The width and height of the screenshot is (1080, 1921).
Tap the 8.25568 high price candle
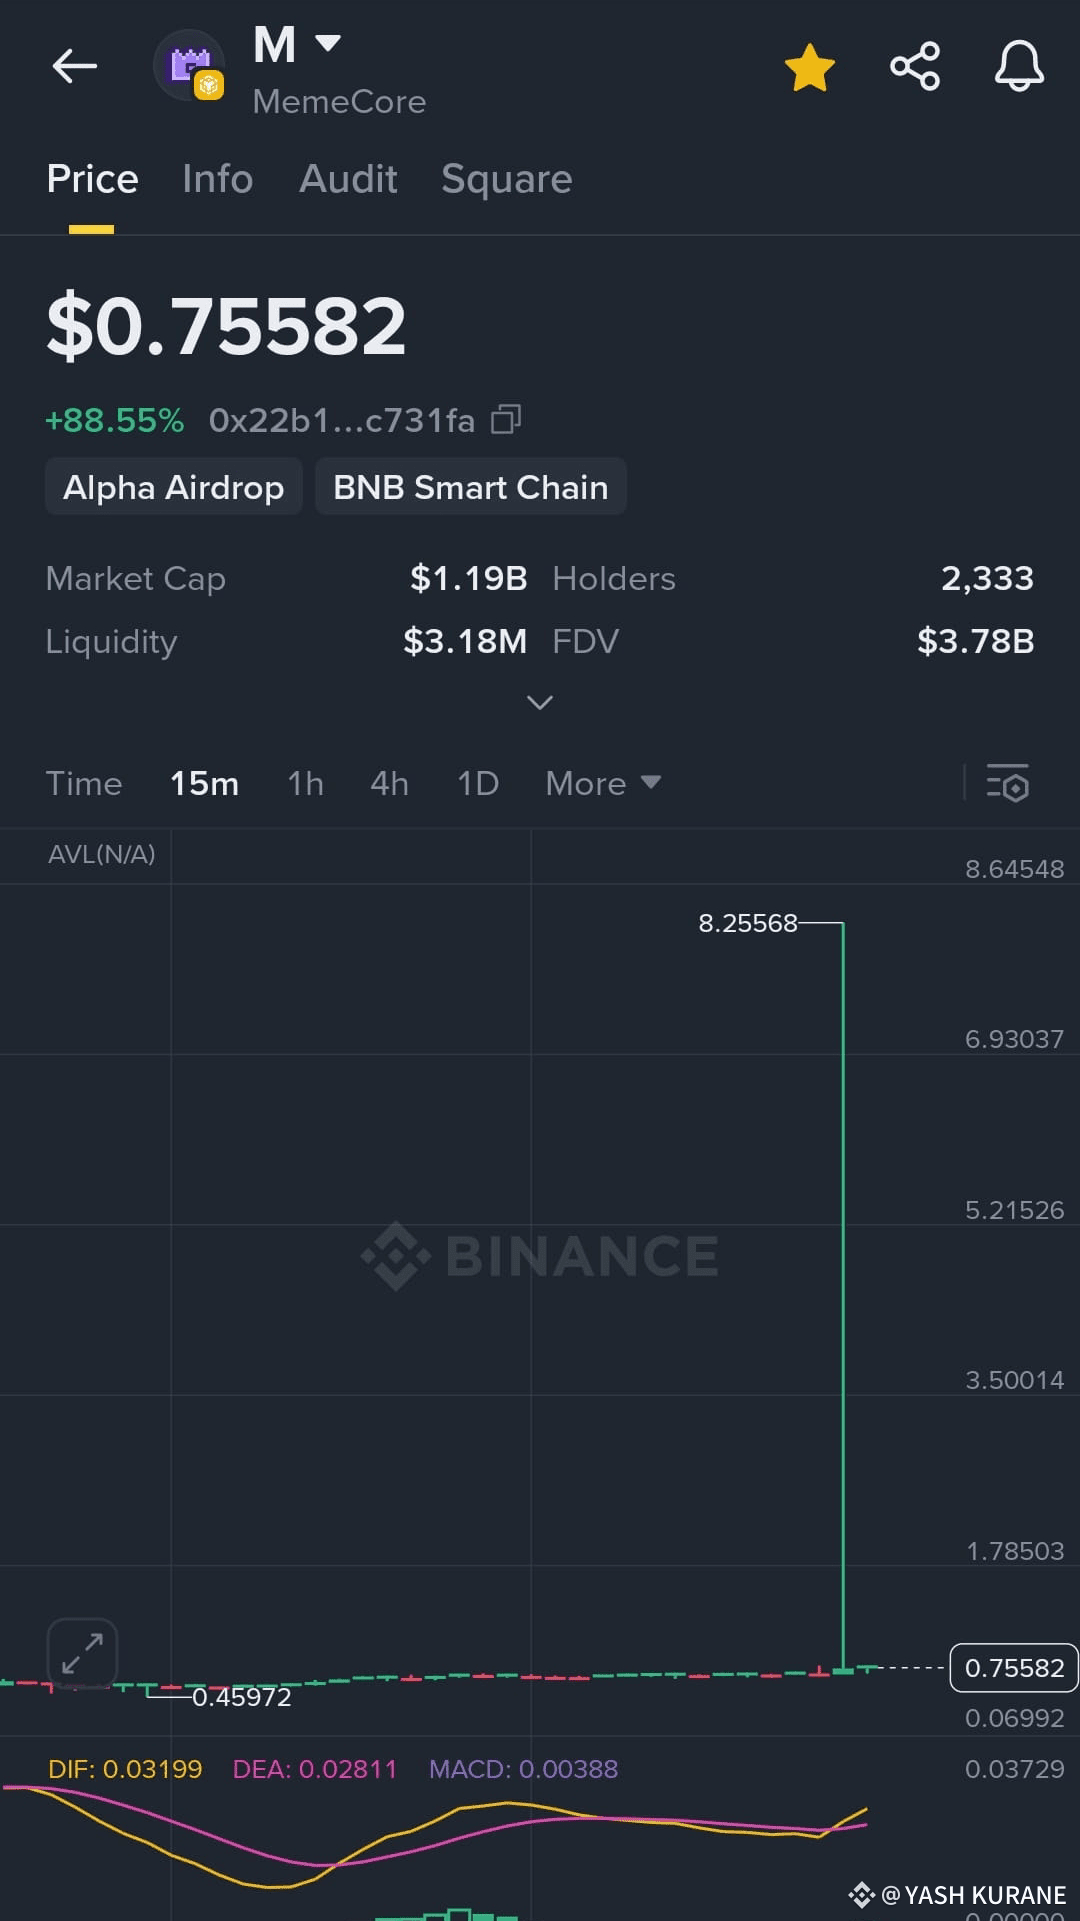point(843,1297)
